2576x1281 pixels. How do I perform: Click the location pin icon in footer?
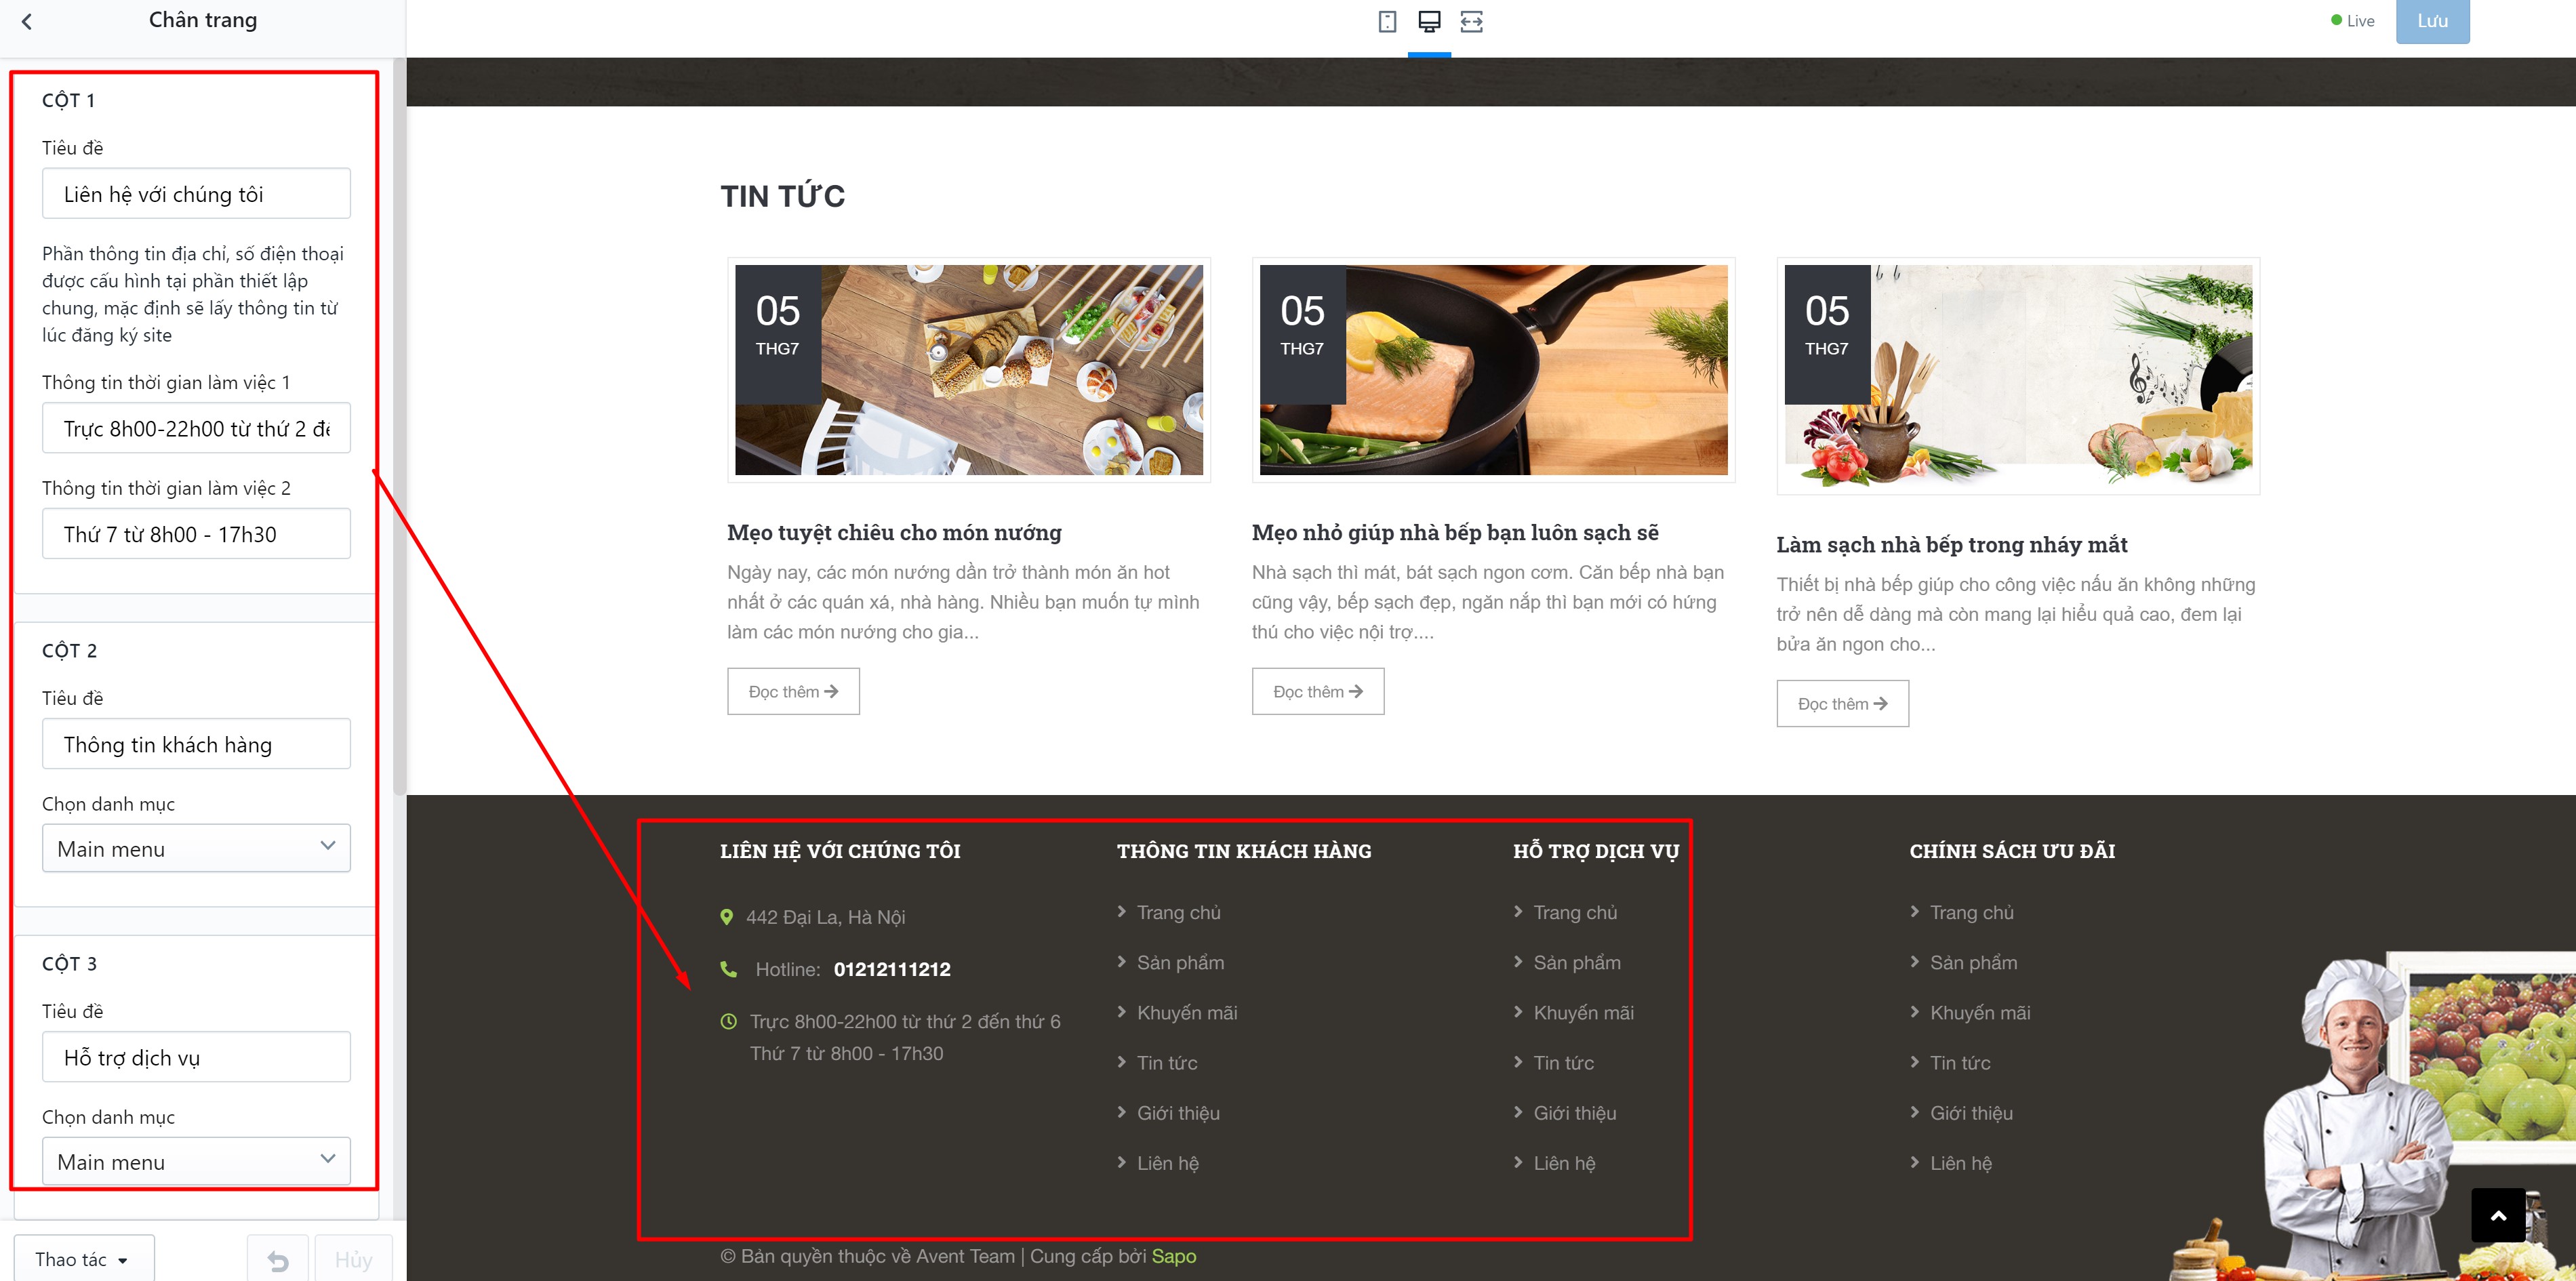click(x=727, y=917)
